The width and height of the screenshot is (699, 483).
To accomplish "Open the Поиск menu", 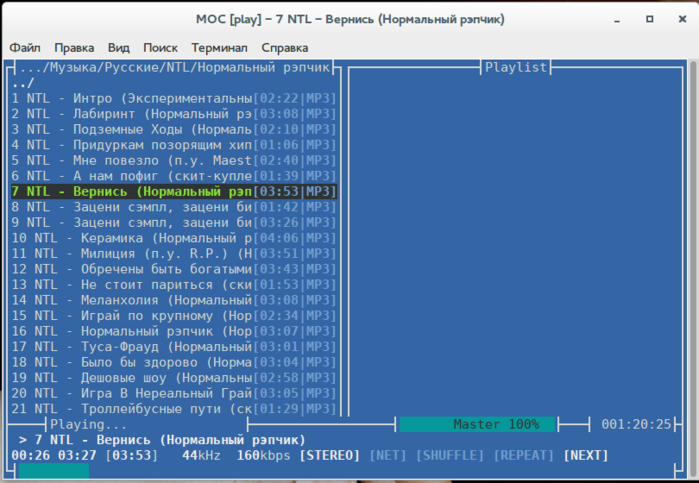I will (x=160, y=48).
